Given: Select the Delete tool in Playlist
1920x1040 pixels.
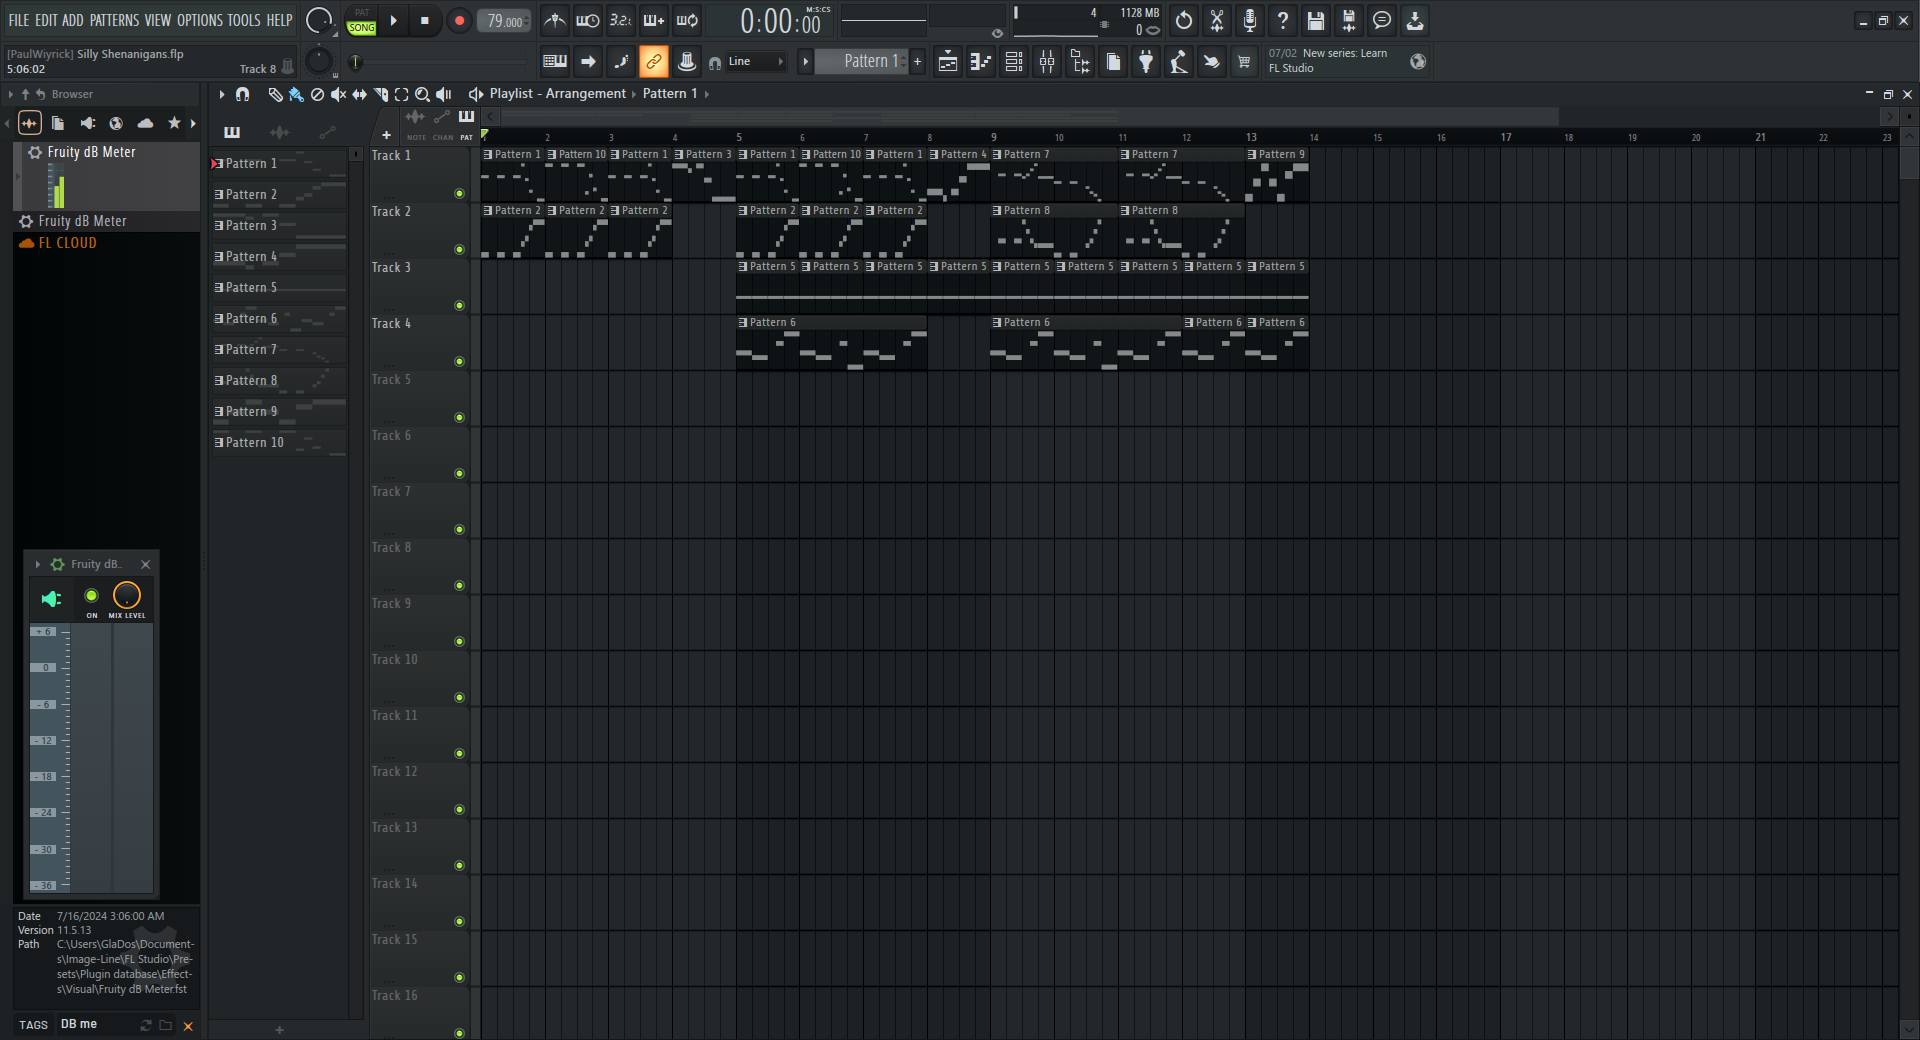Looking at the screenshot, I should 317,94.
